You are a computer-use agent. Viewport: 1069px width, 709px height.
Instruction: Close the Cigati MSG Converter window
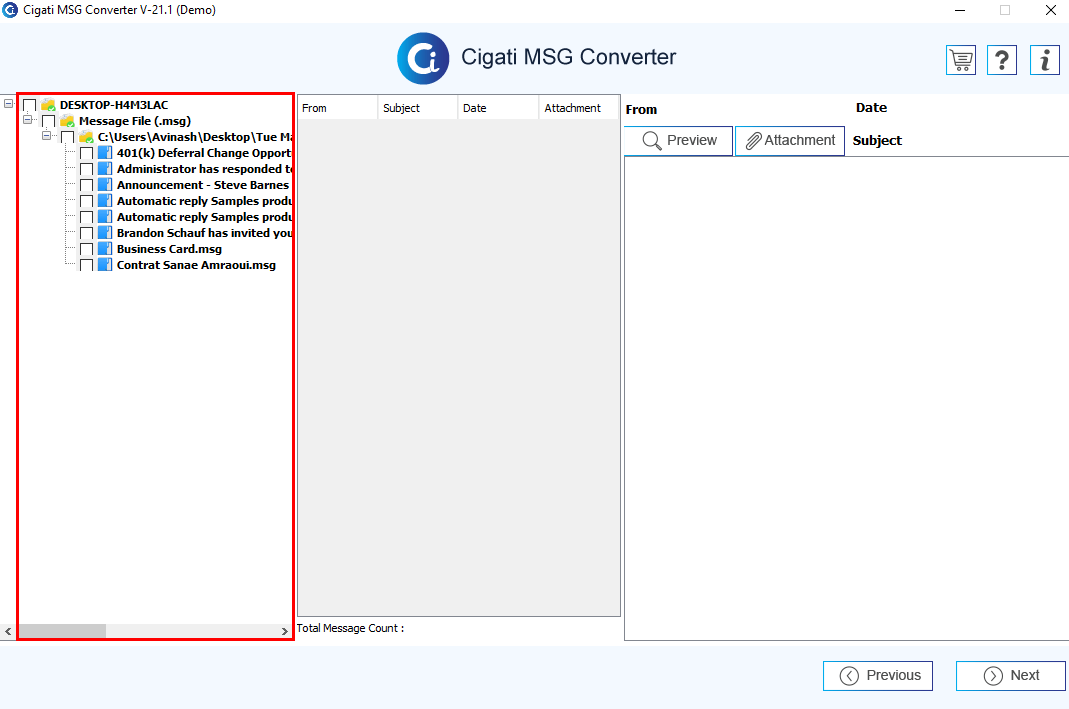click(x=1051, y=10)
